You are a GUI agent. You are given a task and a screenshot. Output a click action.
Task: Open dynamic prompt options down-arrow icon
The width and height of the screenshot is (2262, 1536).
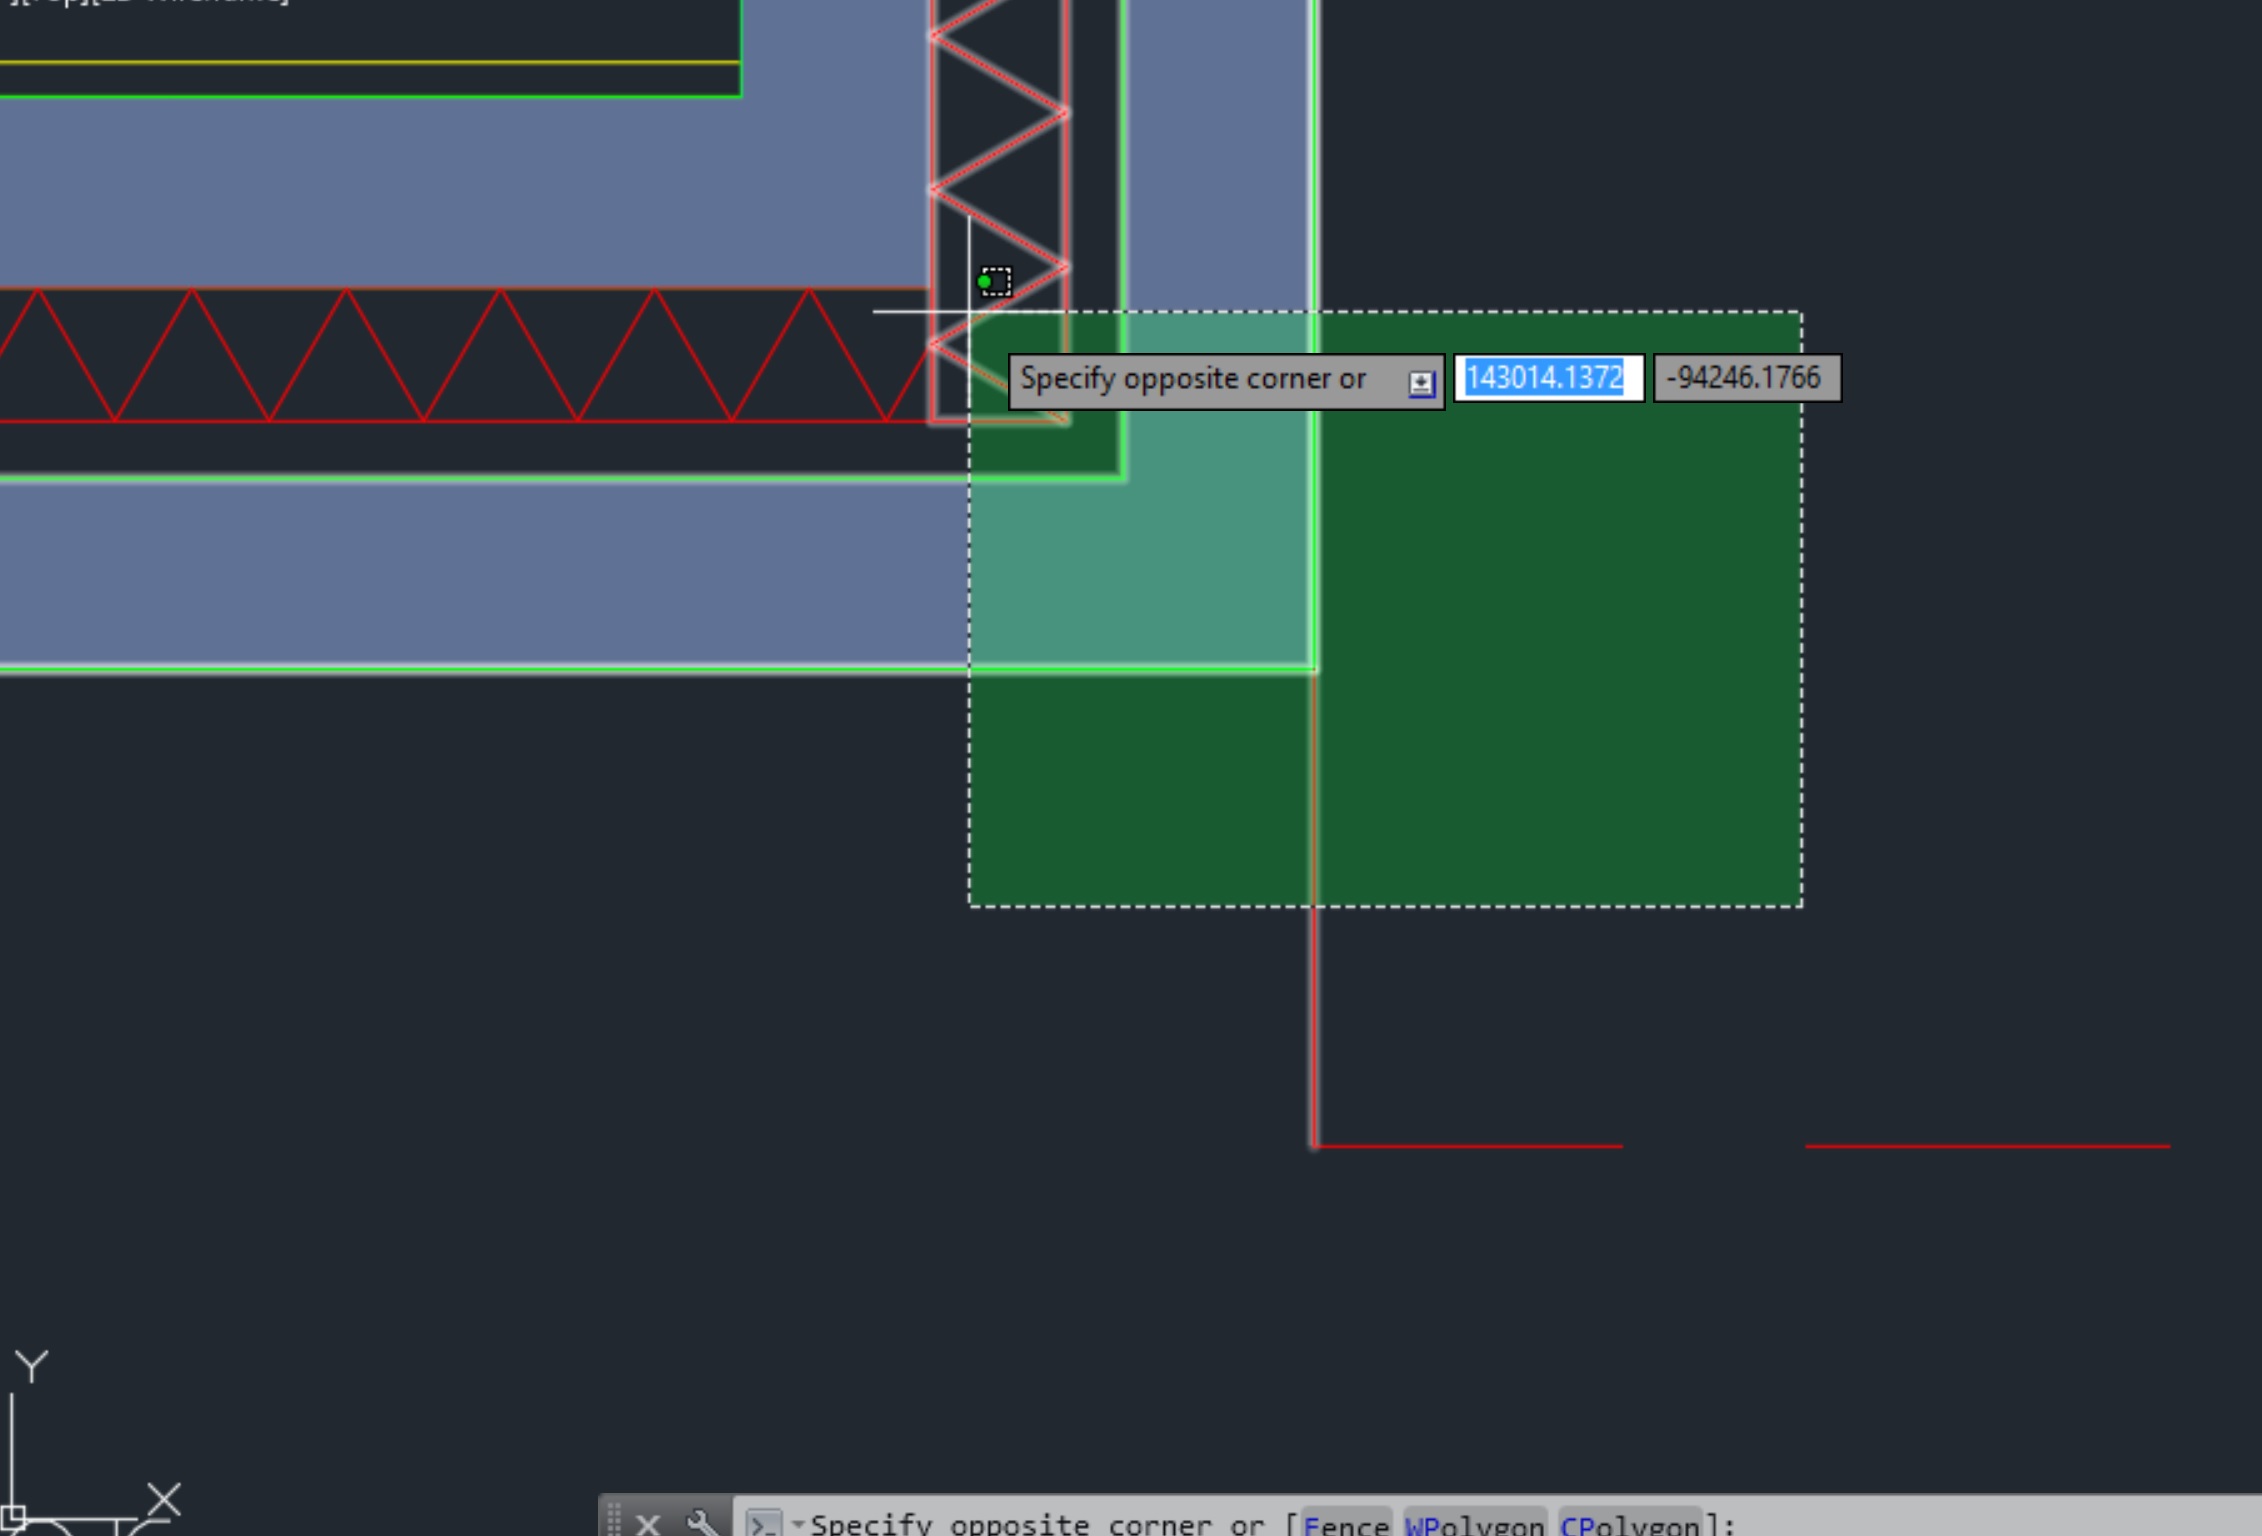(1421, 383)
